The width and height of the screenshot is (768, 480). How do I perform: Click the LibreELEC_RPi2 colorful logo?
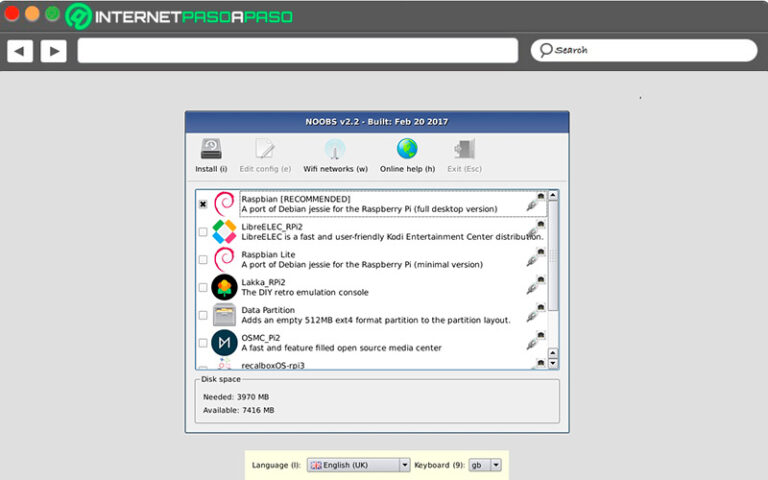(x=224, y=232)
